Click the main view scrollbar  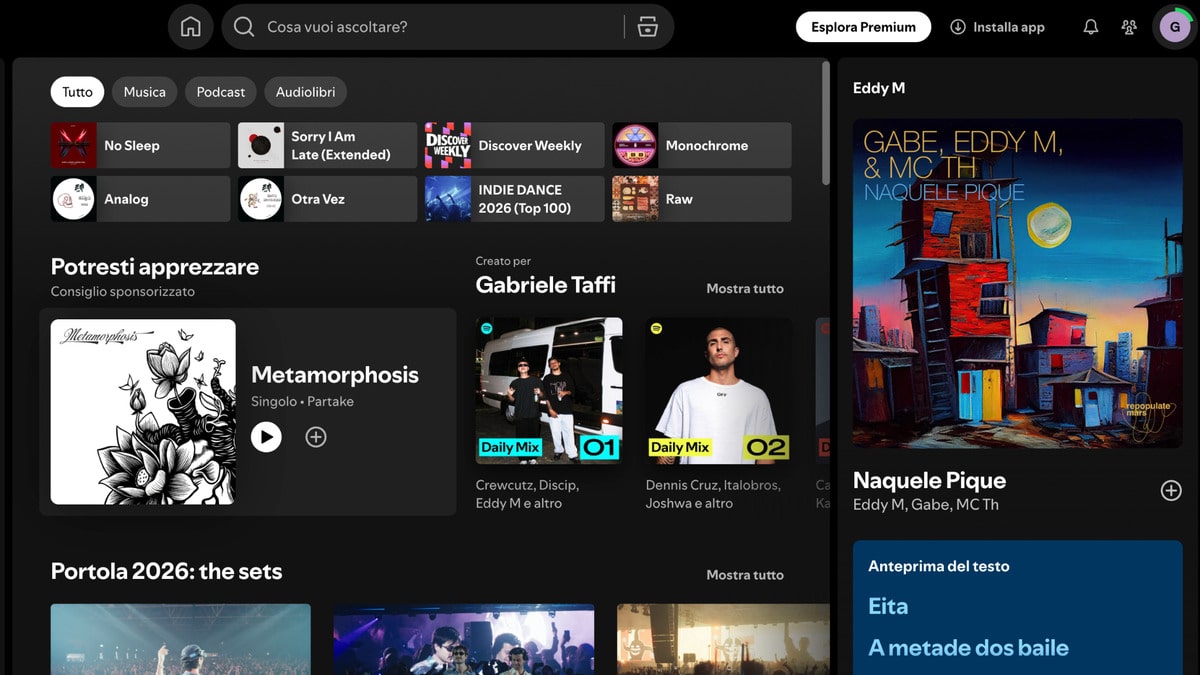(x=825, y=123)
